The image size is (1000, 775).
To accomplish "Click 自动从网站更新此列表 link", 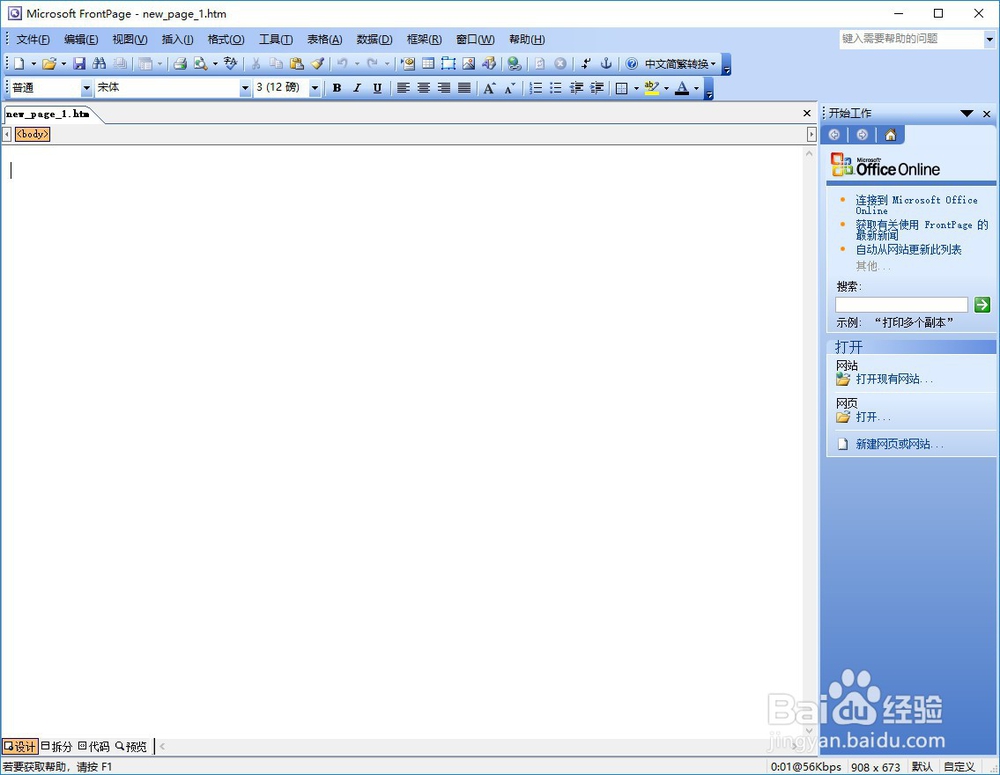I will [908, 249].
